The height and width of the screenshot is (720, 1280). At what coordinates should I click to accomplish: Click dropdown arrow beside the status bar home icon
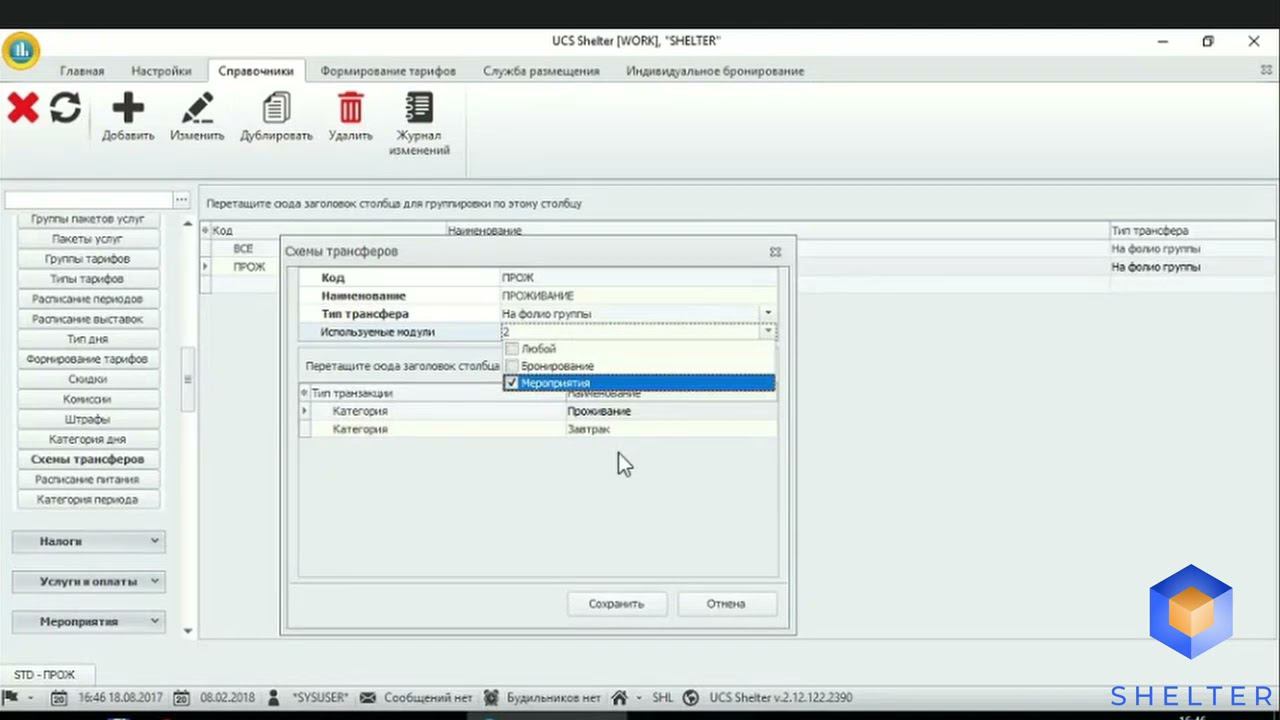638,698
